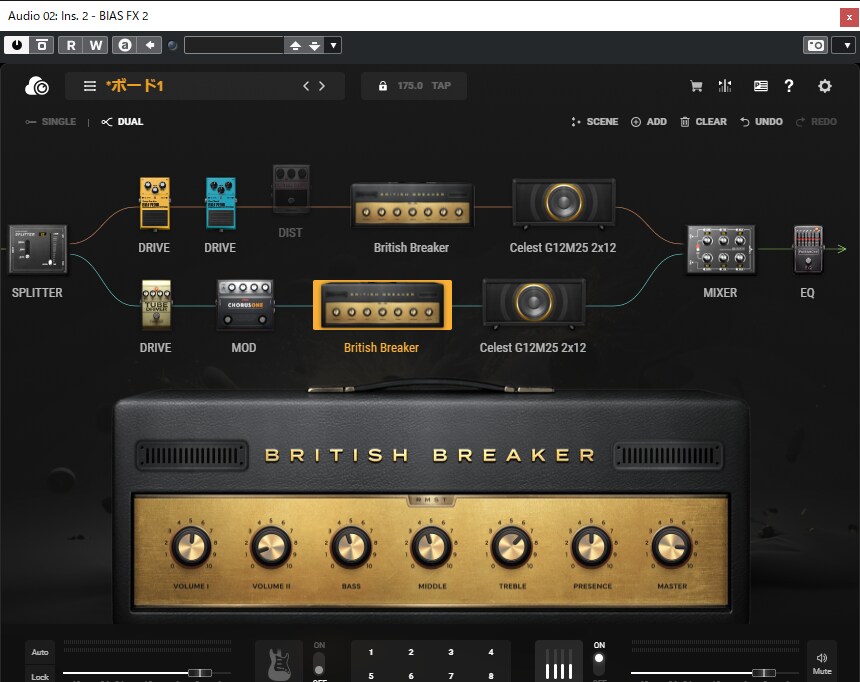
Task: Click the MASTER knob on amp
Action: tap(671, 547)
